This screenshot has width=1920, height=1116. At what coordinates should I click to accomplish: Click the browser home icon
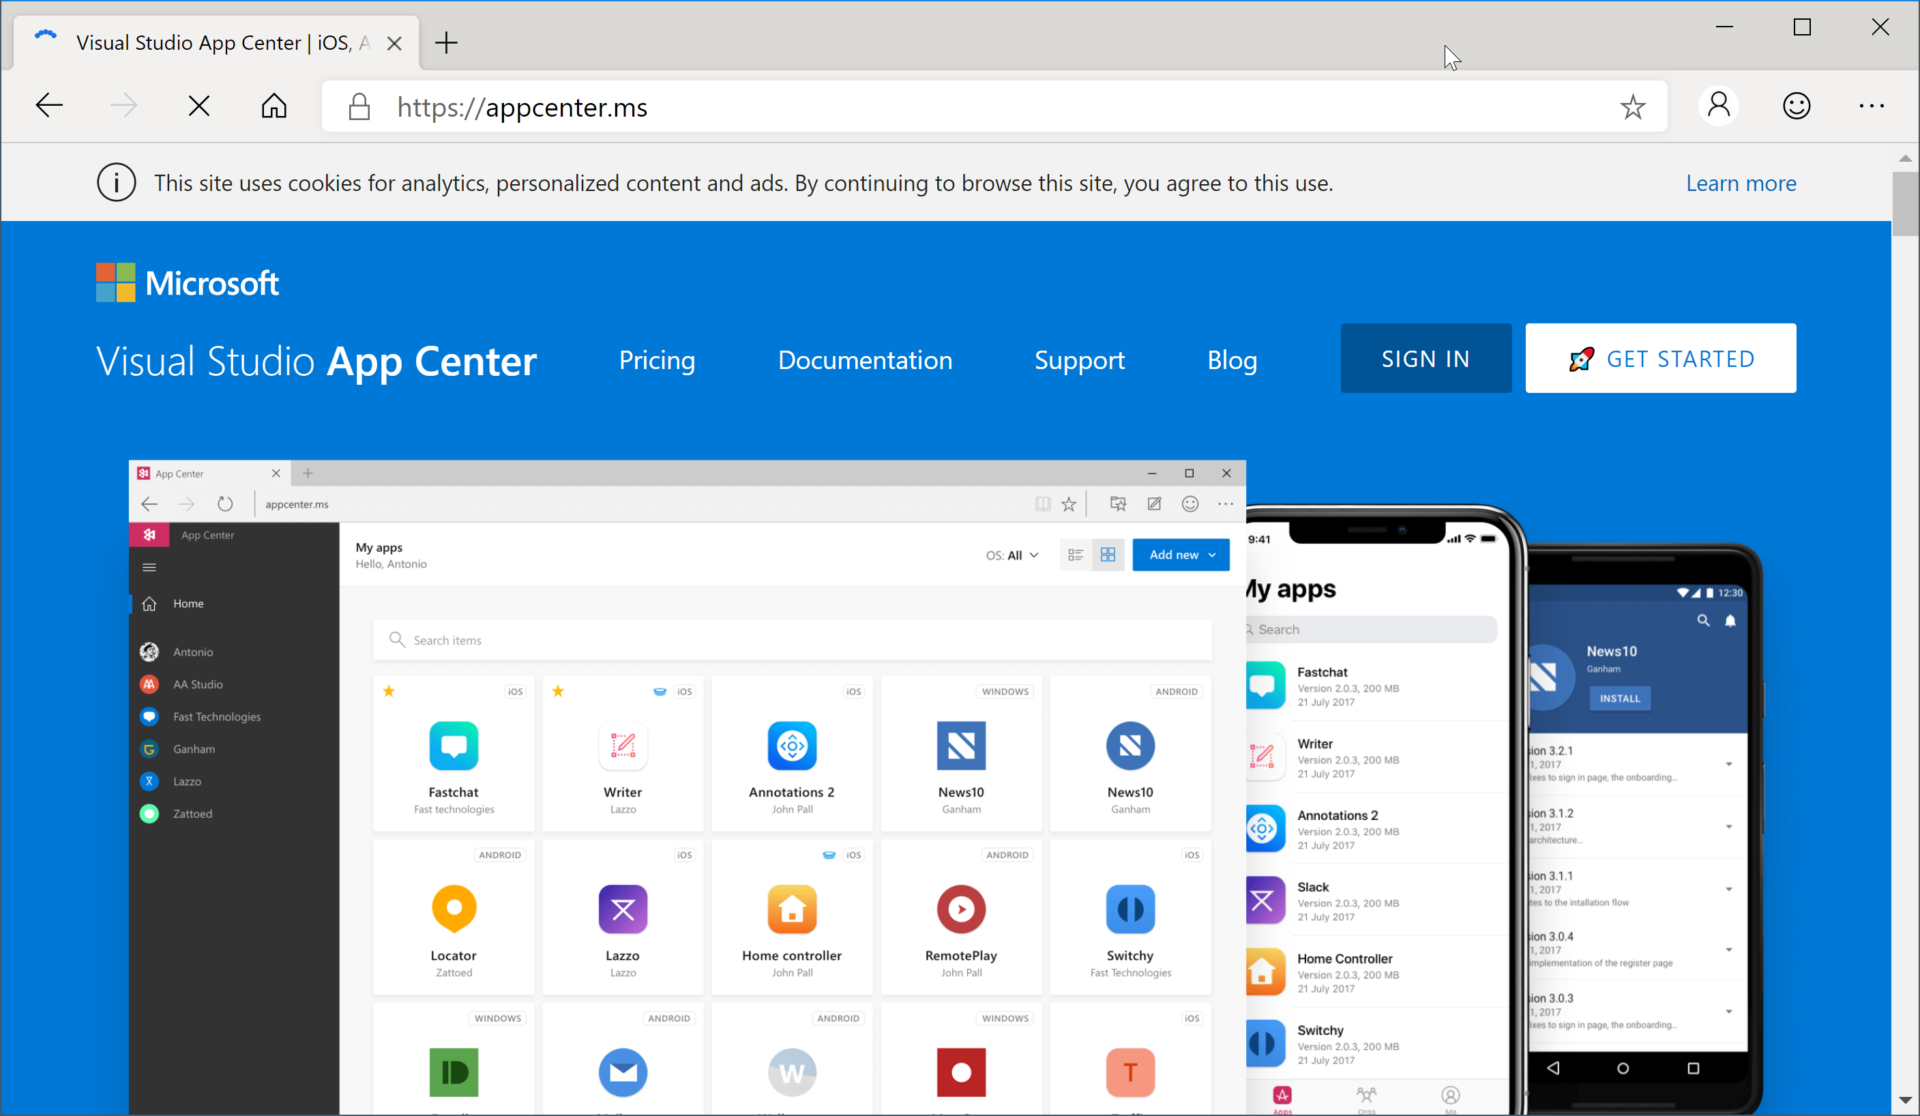click(x=273, y=106)
